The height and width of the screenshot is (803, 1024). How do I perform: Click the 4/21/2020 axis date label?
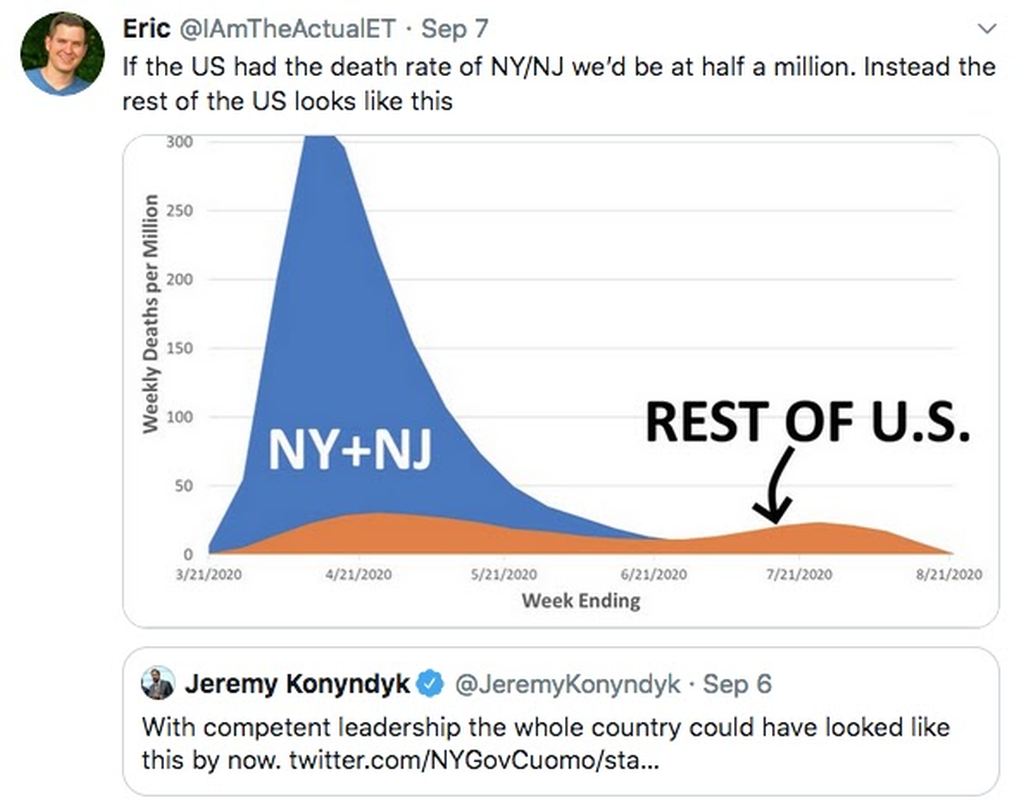[357, 574]
